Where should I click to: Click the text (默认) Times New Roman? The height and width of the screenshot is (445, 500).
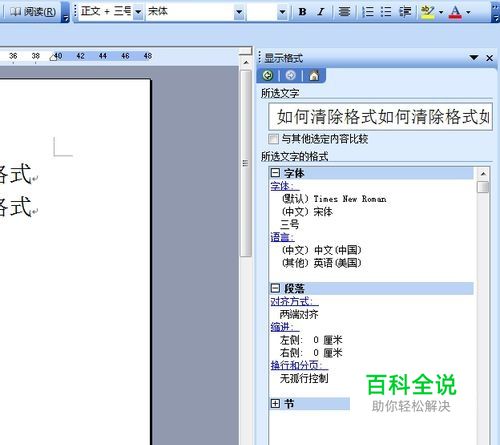click(x=334, y=199)
